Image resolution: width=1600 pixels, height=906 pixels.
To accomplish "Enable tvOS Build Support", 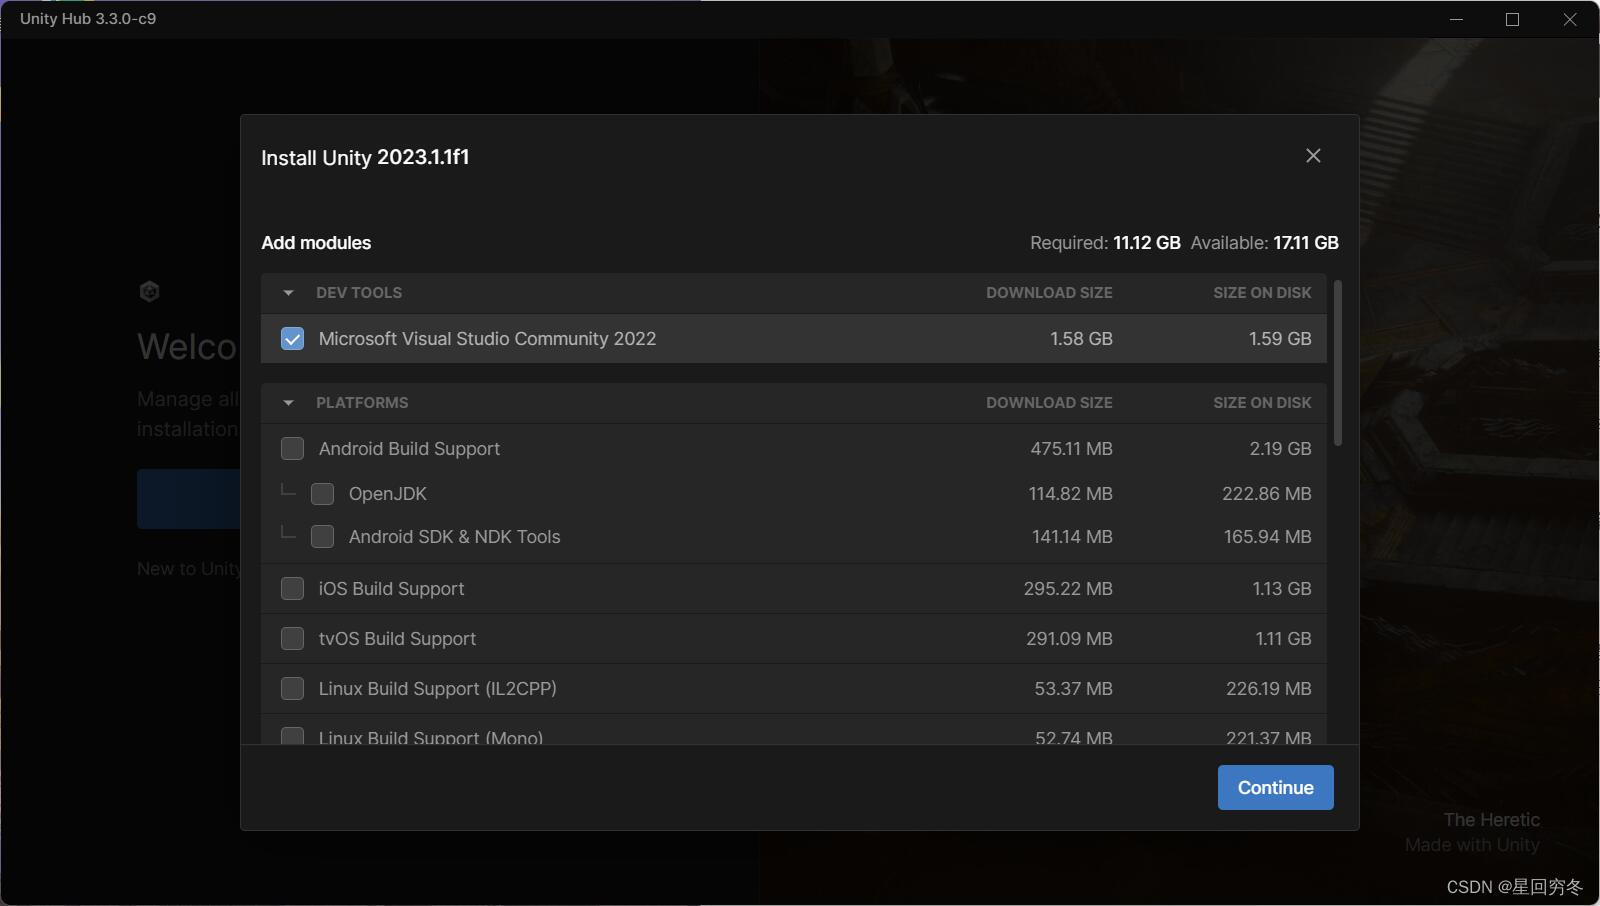I will click(x=292, y=638).
